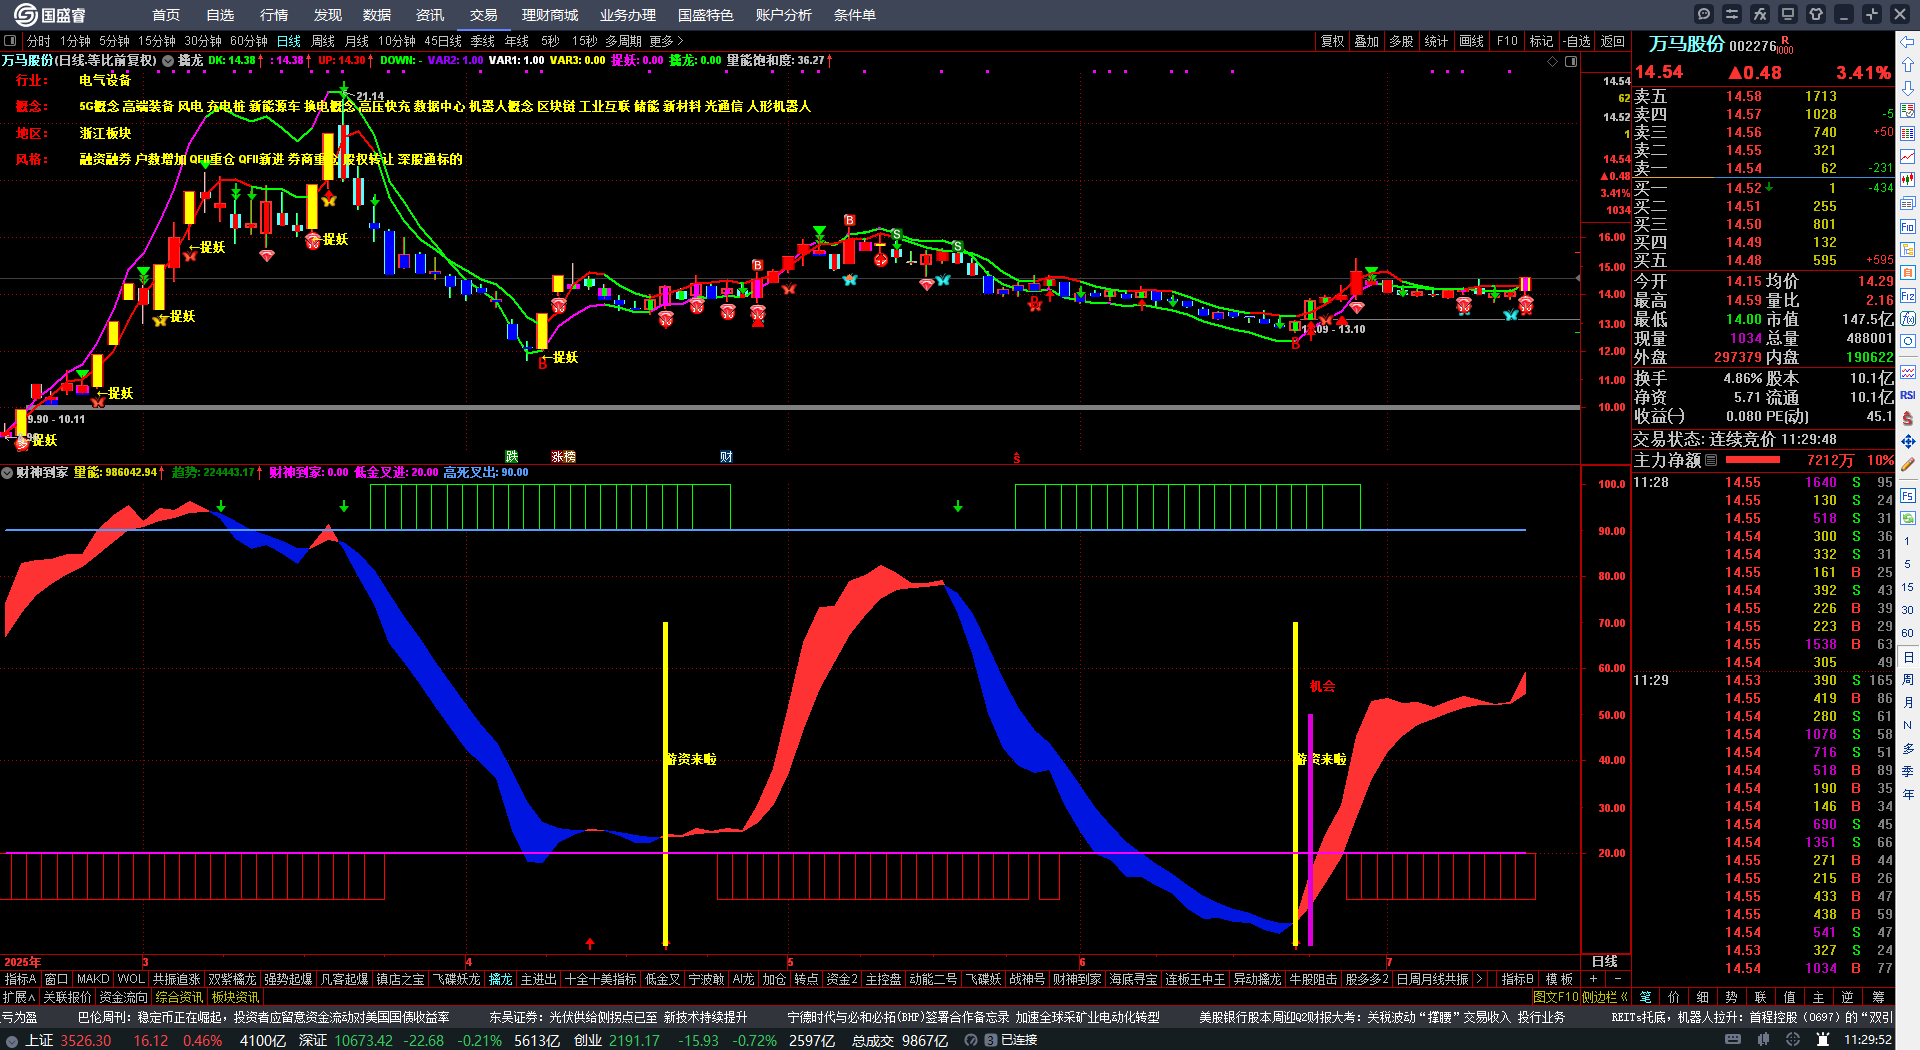Click the 上证 index value 3526.30
Screen dimensions: 1920x1050
pyautogui.click(x=86, y=1040)
